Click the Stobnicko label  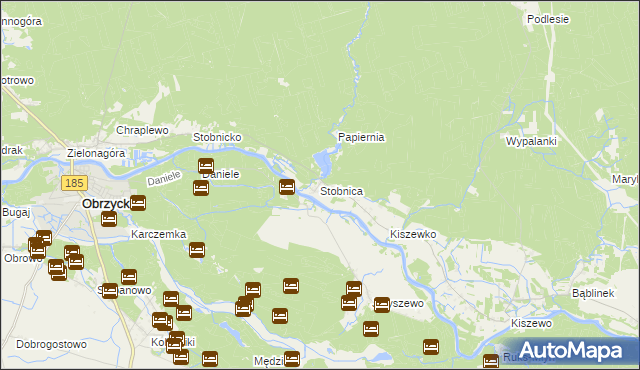pos(217,137)
